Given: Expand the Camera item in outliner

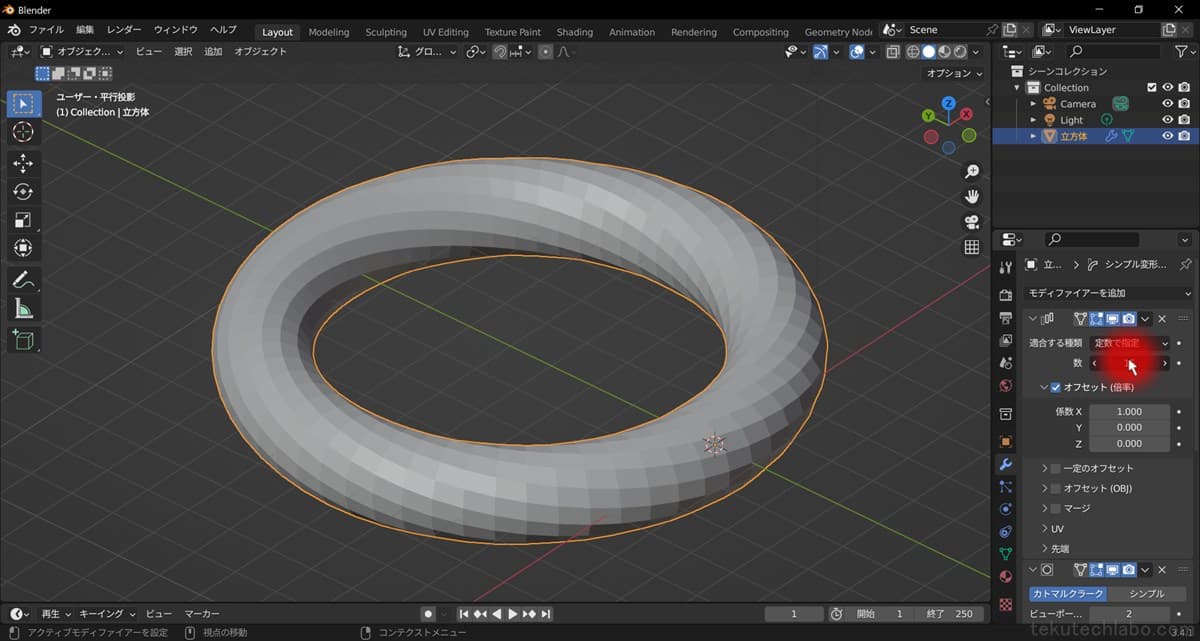Looking at the screenshot, I should tap(1033, 104).
